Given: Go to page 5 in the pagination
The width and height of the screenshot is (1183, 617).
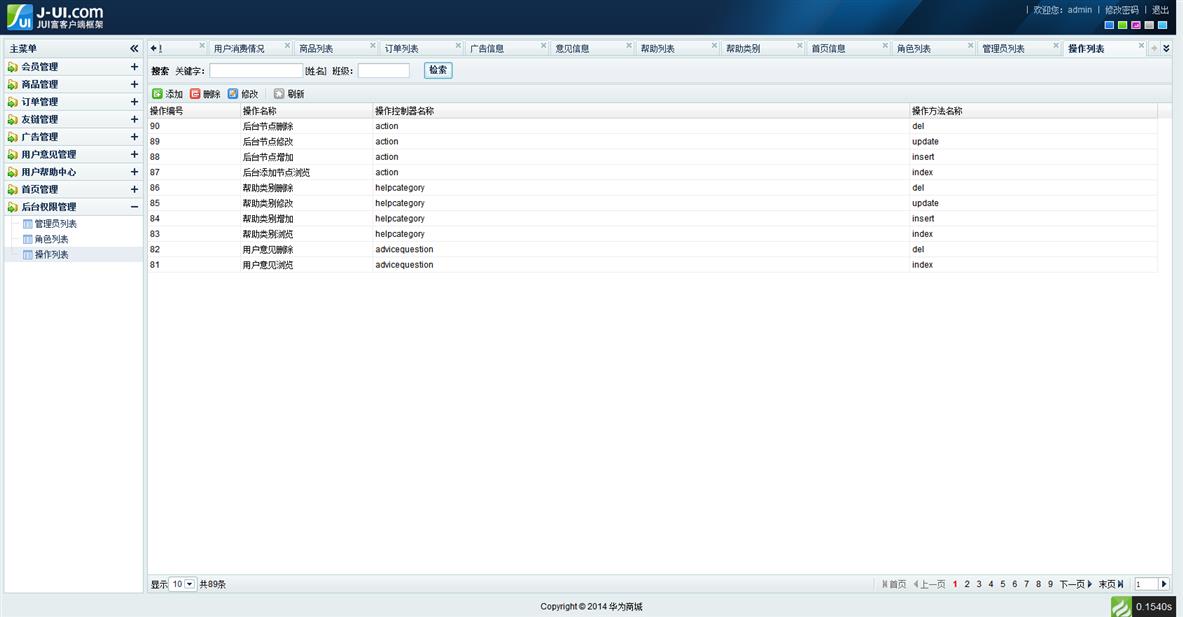Looking at the screenshot, I should tap(1003, 584).
